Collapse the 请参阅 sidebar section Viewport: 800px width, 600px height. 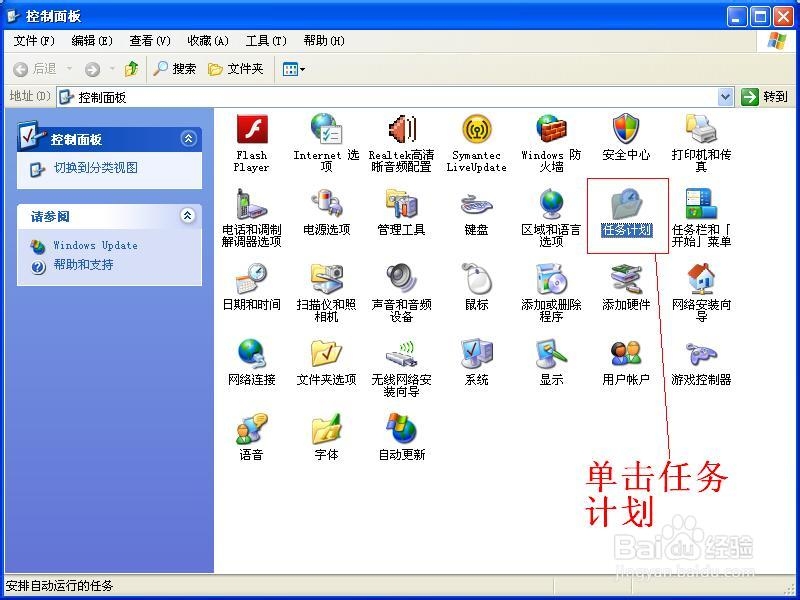188,216
